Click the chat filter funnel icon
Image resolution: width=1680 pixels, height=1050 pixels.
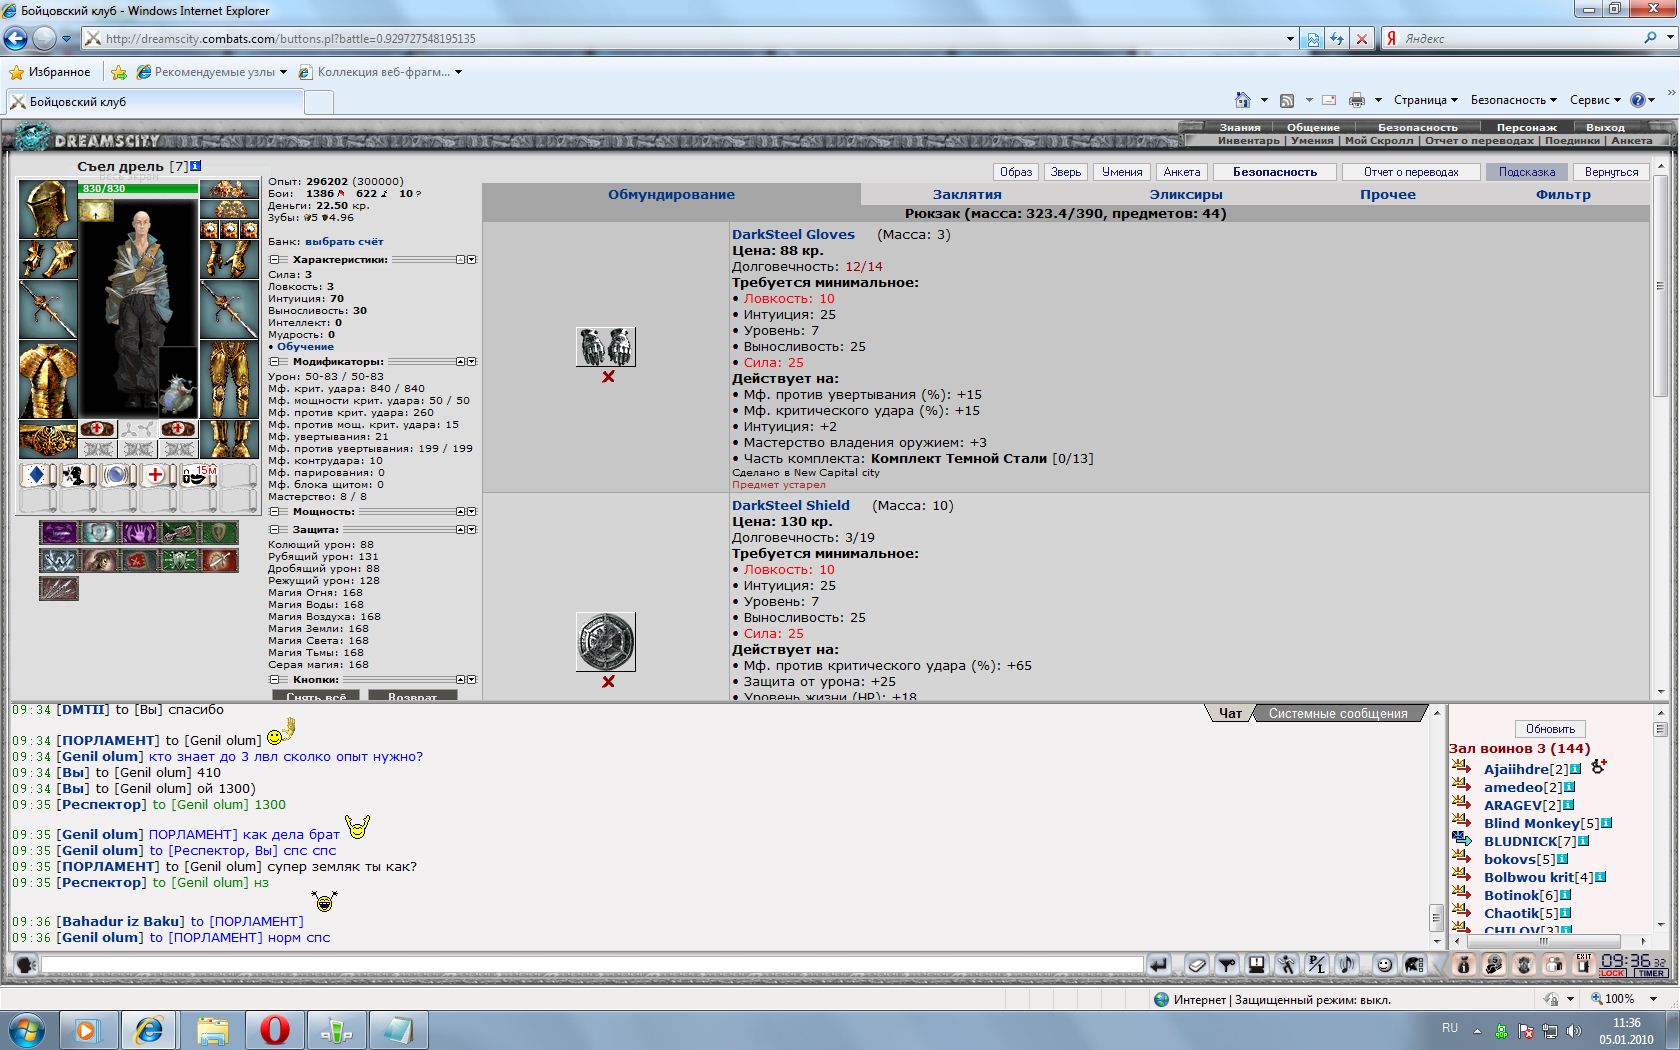pyautogui.click(x=1226, y=965)
